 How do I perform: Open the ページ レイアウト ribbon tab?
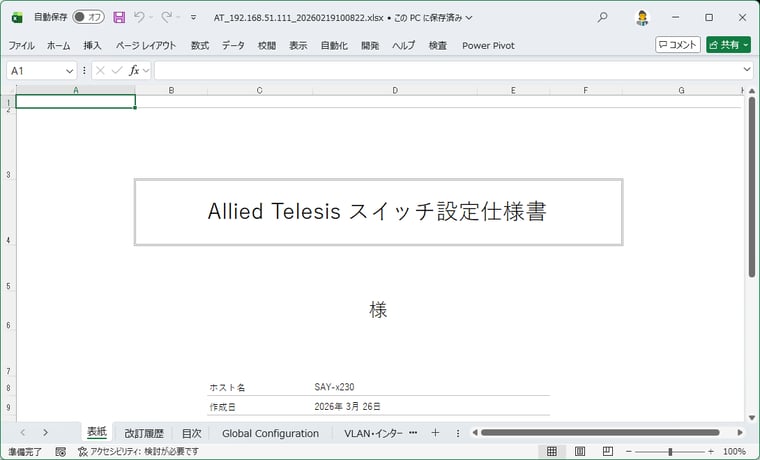(145, 46)
